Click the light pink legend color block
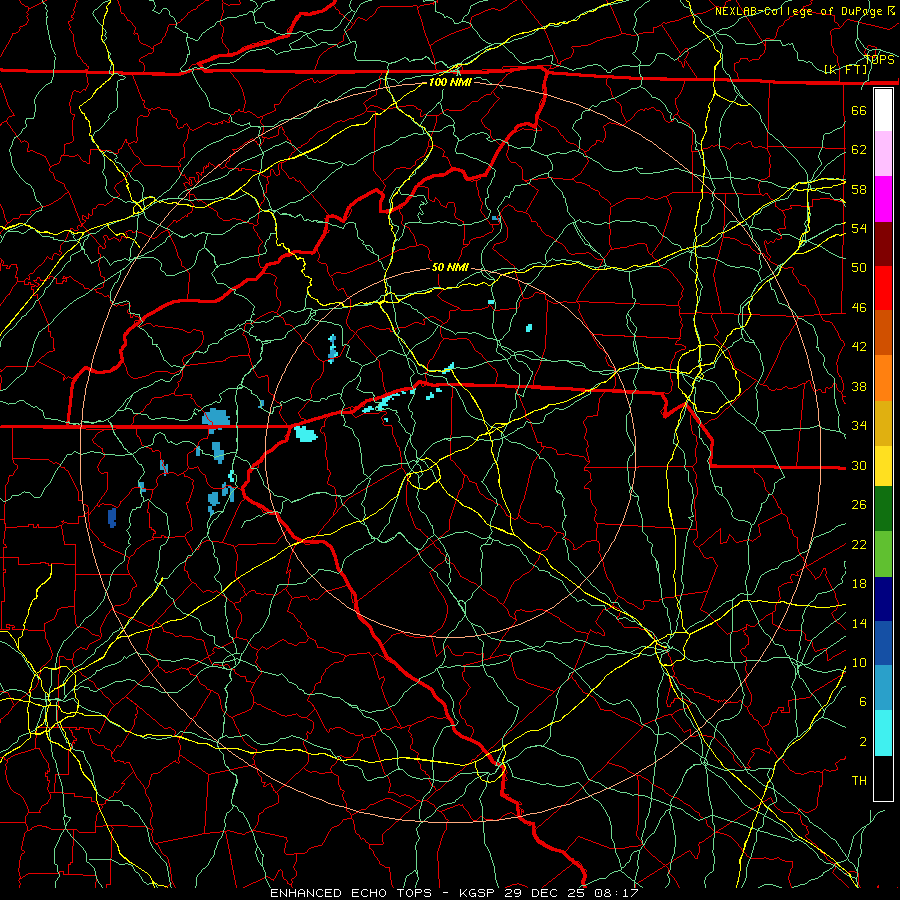This screenshot has height=900, width=900. click(x=883, y=154)
